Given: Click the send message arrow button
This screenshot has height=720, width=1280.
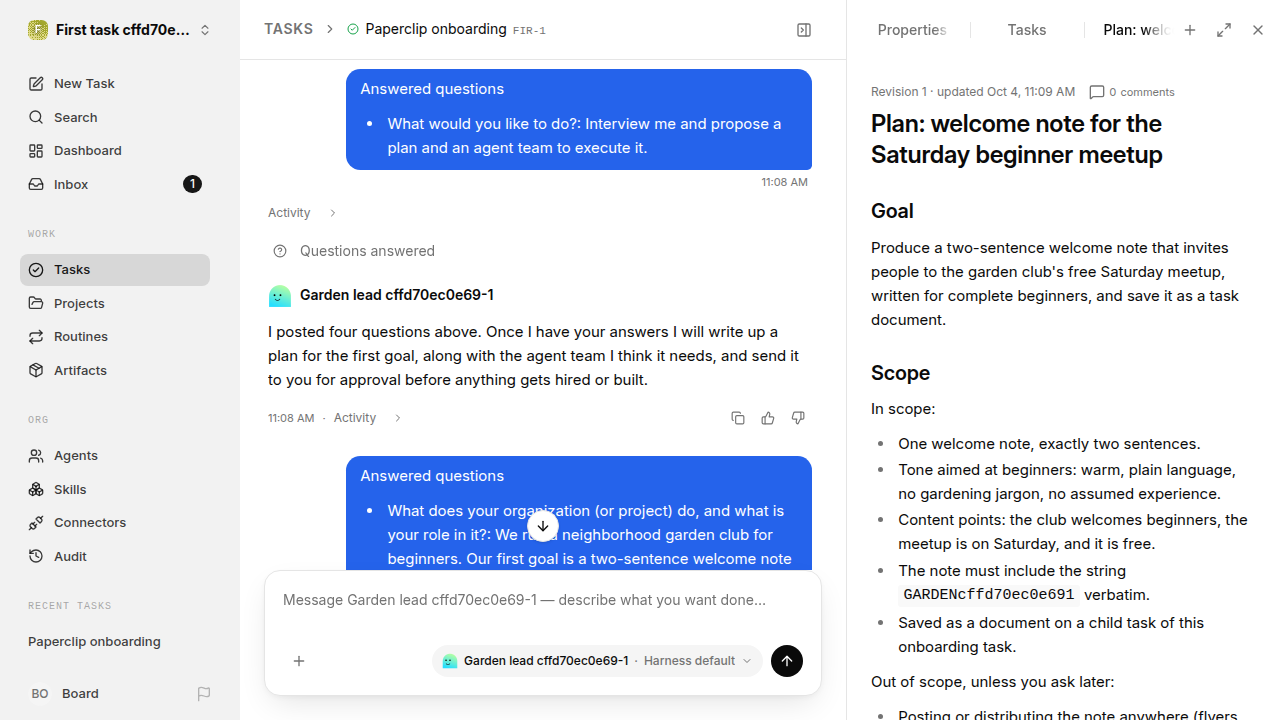Looking at the screenshot, I should [x=787, y=661].
